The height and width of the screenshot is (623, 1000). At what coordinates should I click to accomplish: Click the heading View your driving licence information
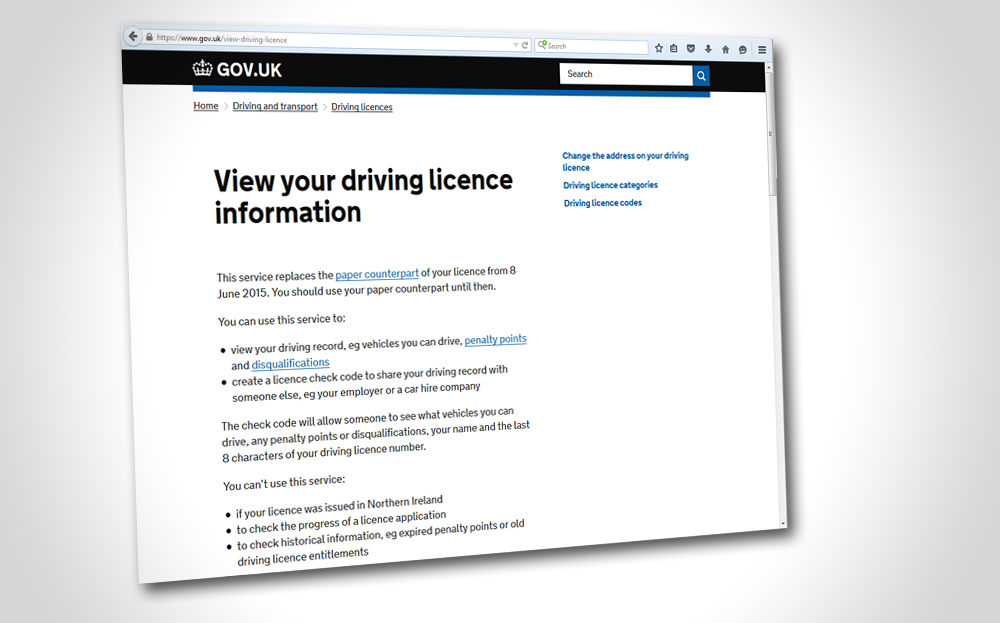click(364, 196)
